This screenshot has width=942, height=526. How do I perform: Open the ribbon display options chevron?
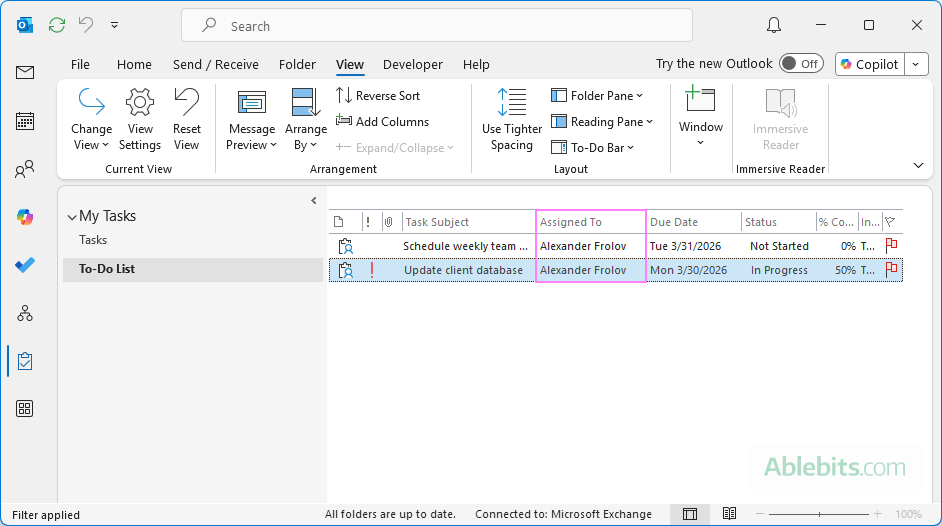[919, 165]
